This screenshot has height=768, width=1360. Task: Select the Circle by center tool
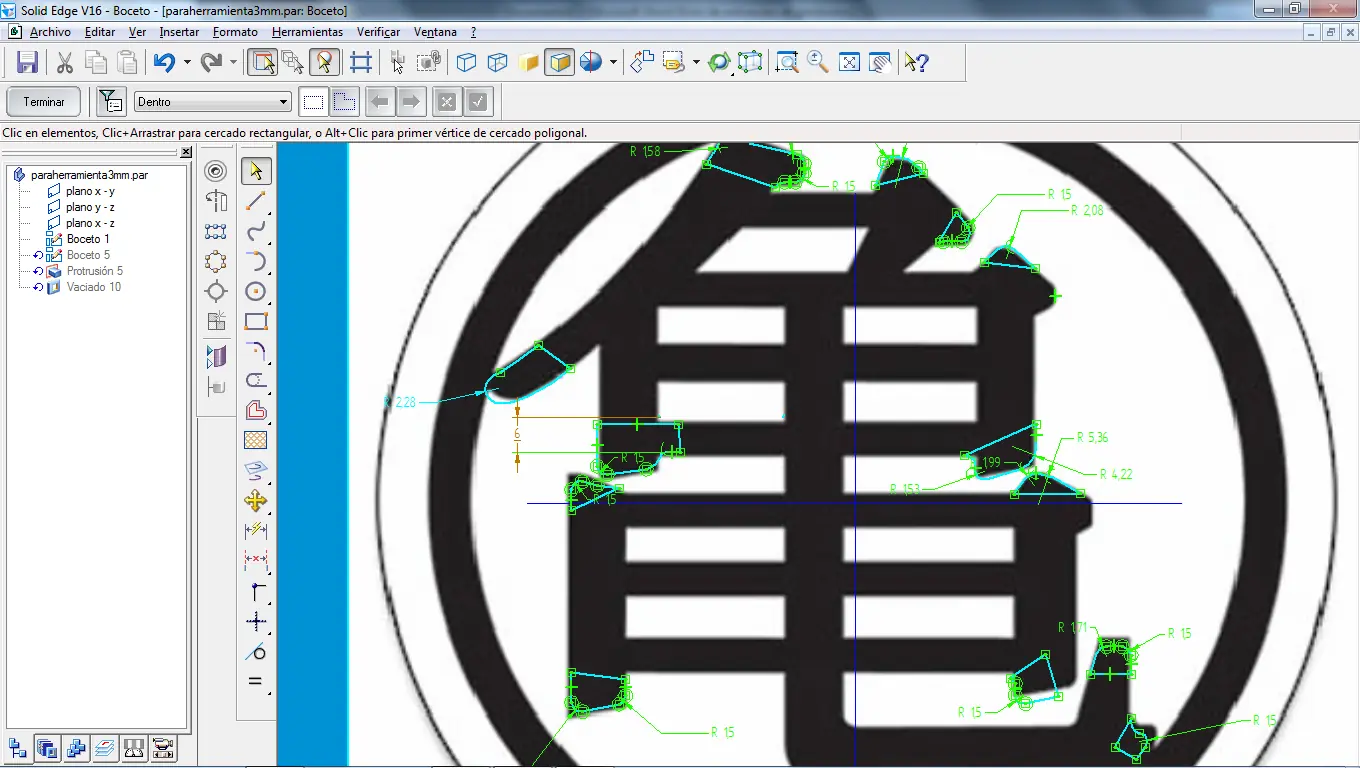[x=256, y=291]
